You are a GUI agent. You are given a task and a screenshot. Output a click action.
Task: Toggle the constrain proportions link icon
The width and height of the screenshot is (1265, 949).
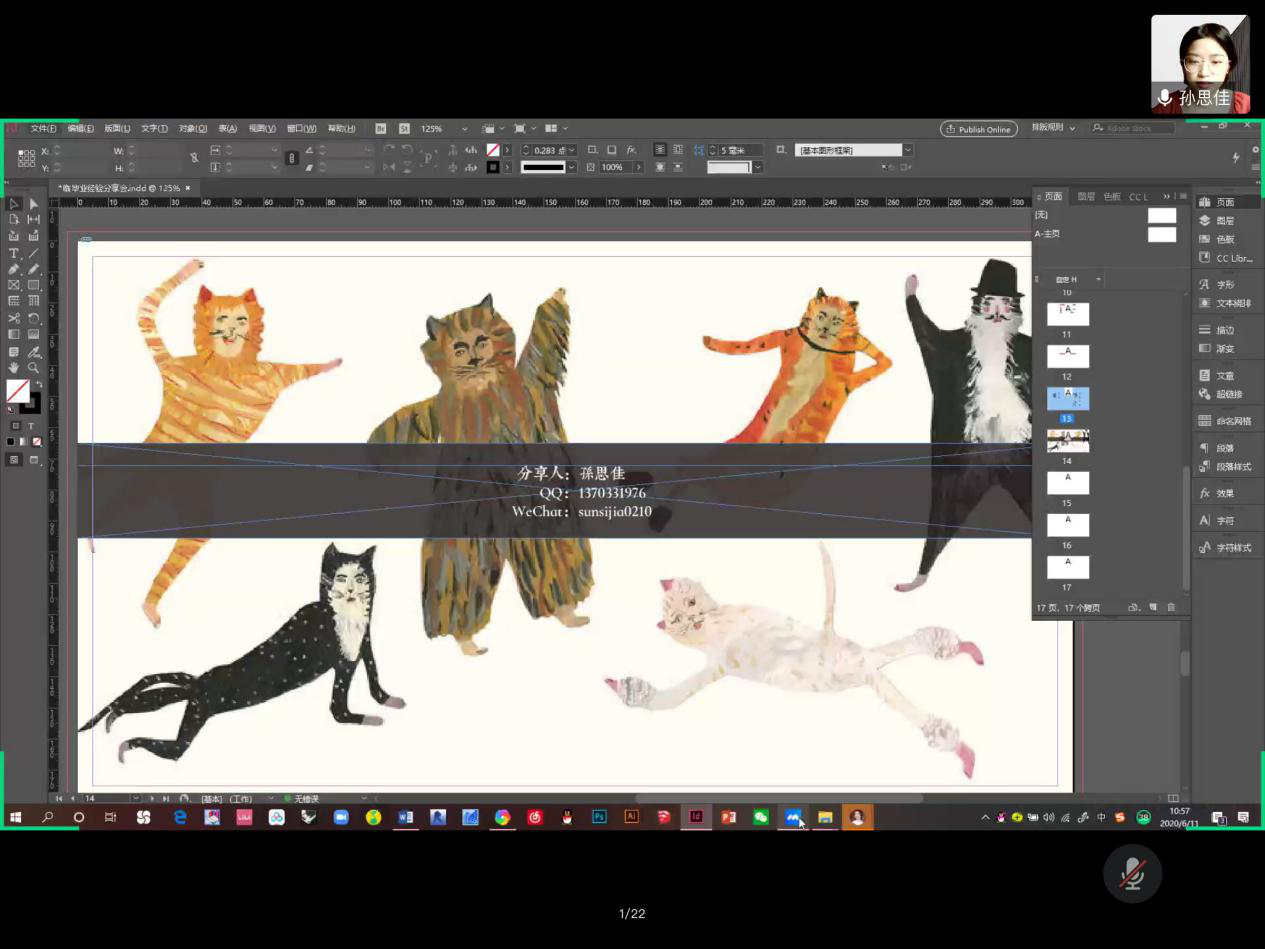[193, 158]
